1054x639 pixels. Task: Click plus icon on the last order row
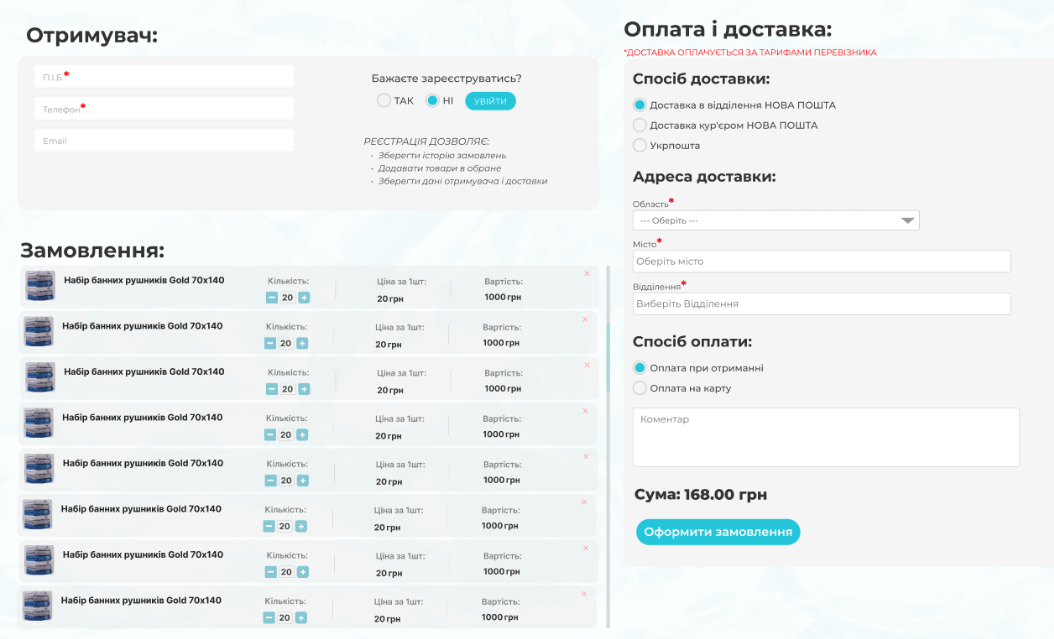[301, 618]
